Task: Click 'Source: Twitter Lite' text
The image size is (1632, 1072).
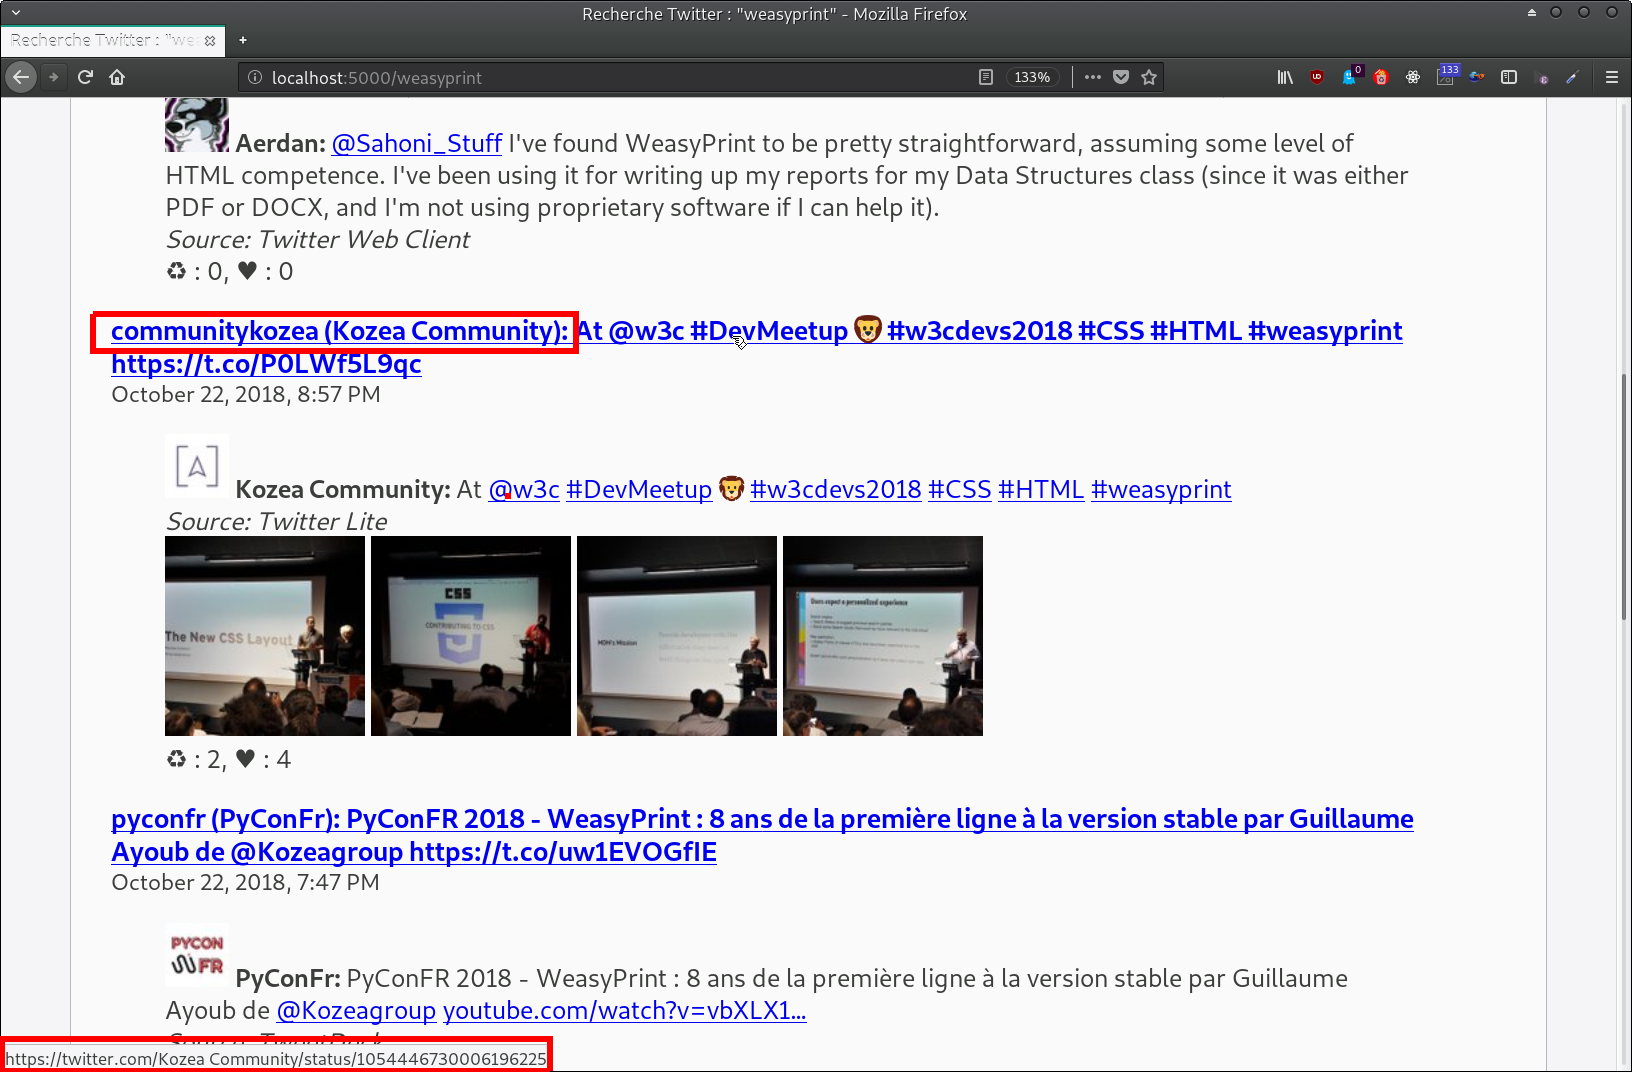Action: click(277, 522)
